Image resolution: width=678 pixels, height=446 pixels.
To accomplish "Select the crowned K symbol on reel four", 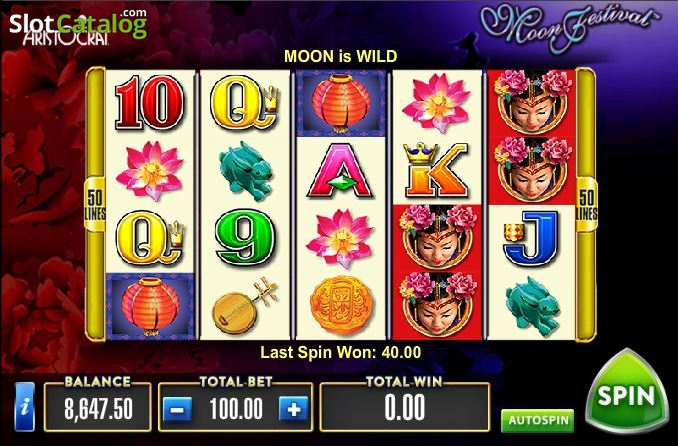I will (x=436, y=170).
